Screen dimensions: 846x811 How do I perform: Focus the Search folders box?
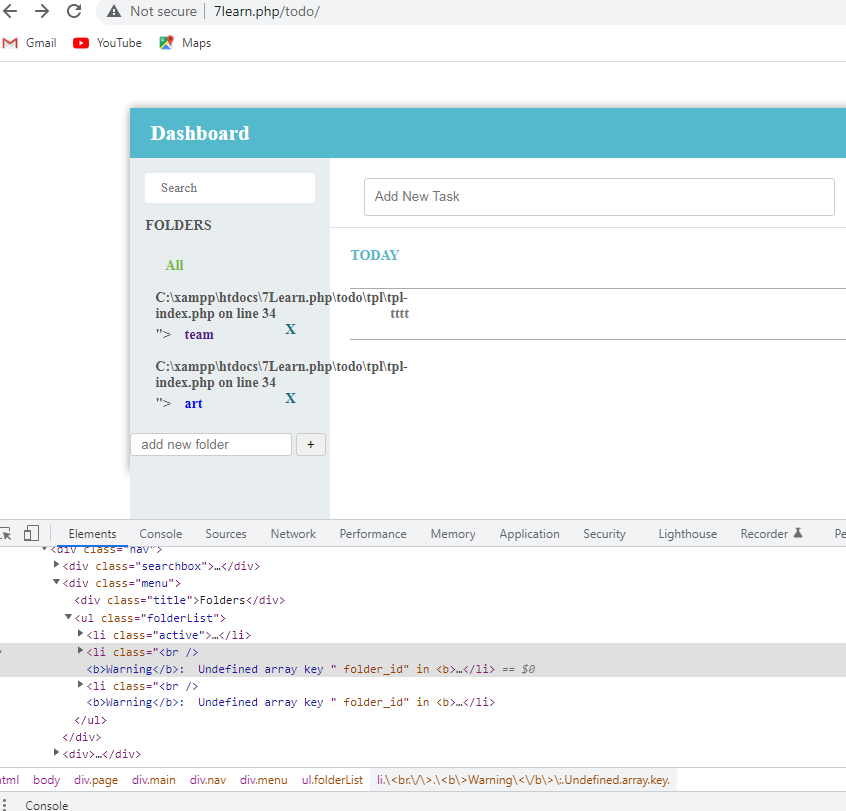[x=230, y=188]
